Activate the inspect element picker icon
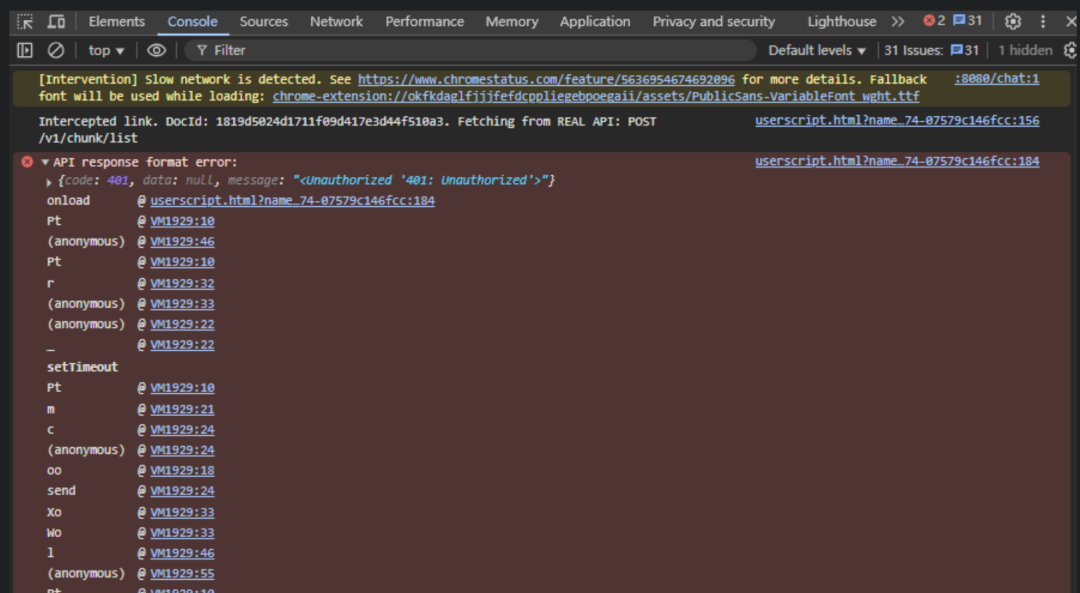The image size is (1080, 593). (x=25, y=21)
